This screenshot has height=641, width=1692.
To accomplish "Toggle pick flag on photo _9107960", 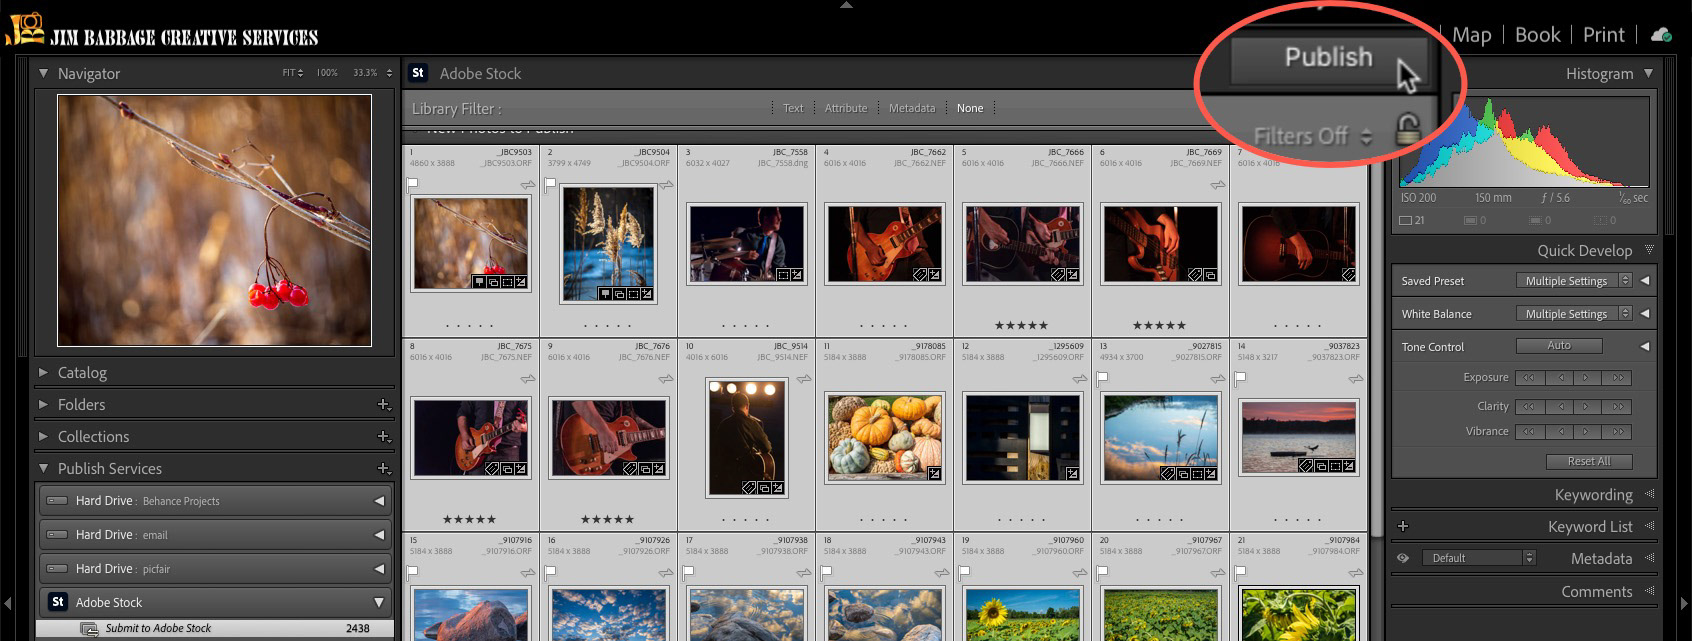I will [x=964, y=572].
